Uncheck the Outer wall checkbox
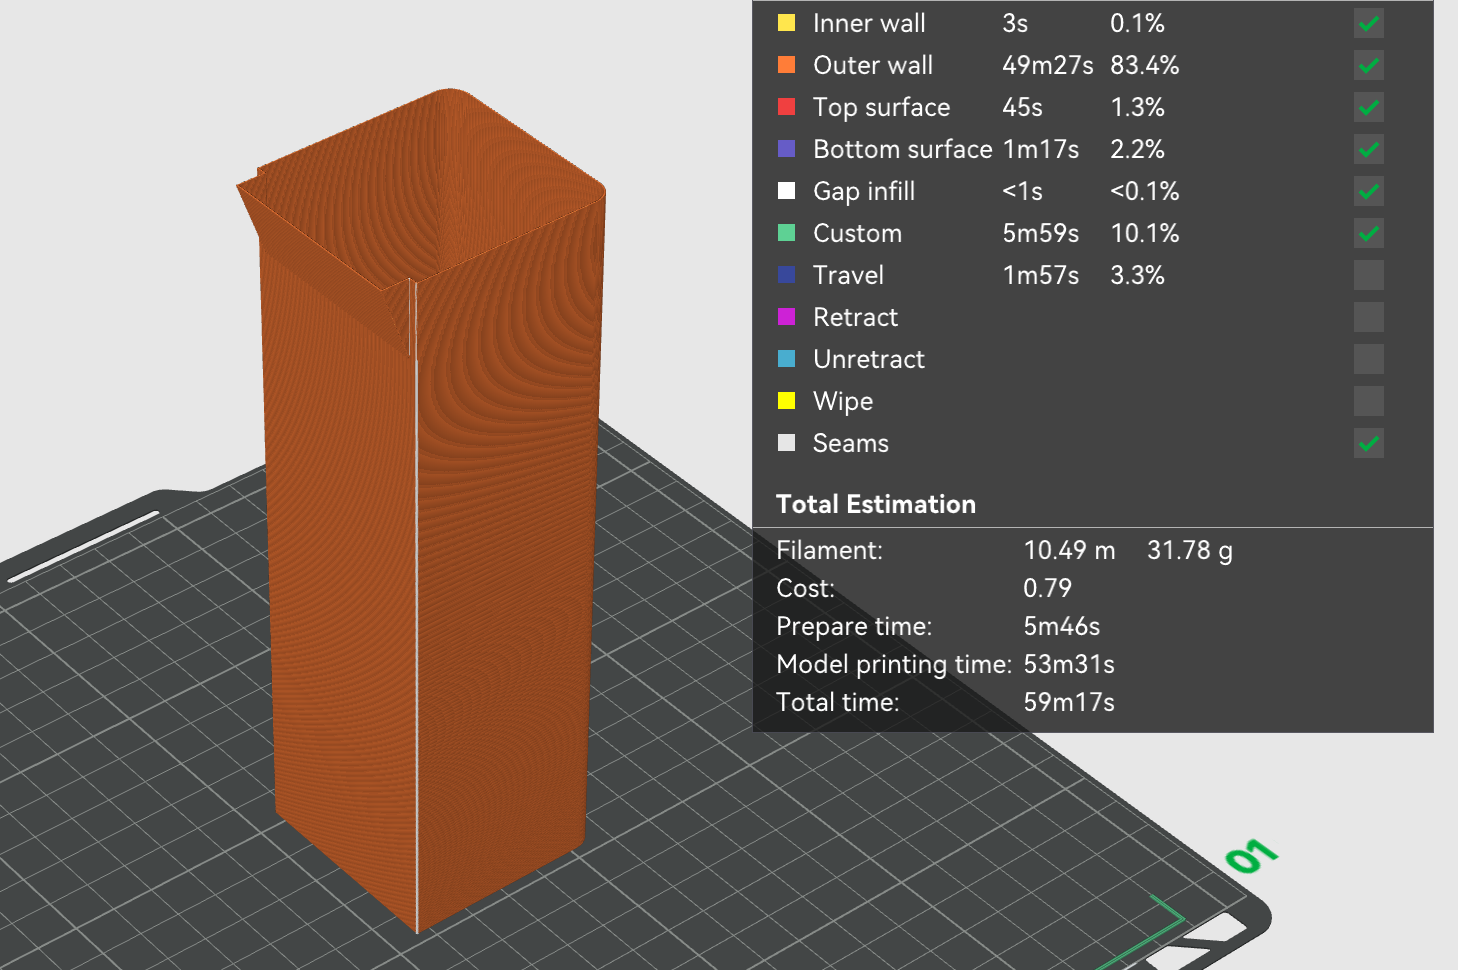 [x=1369, y=65]
